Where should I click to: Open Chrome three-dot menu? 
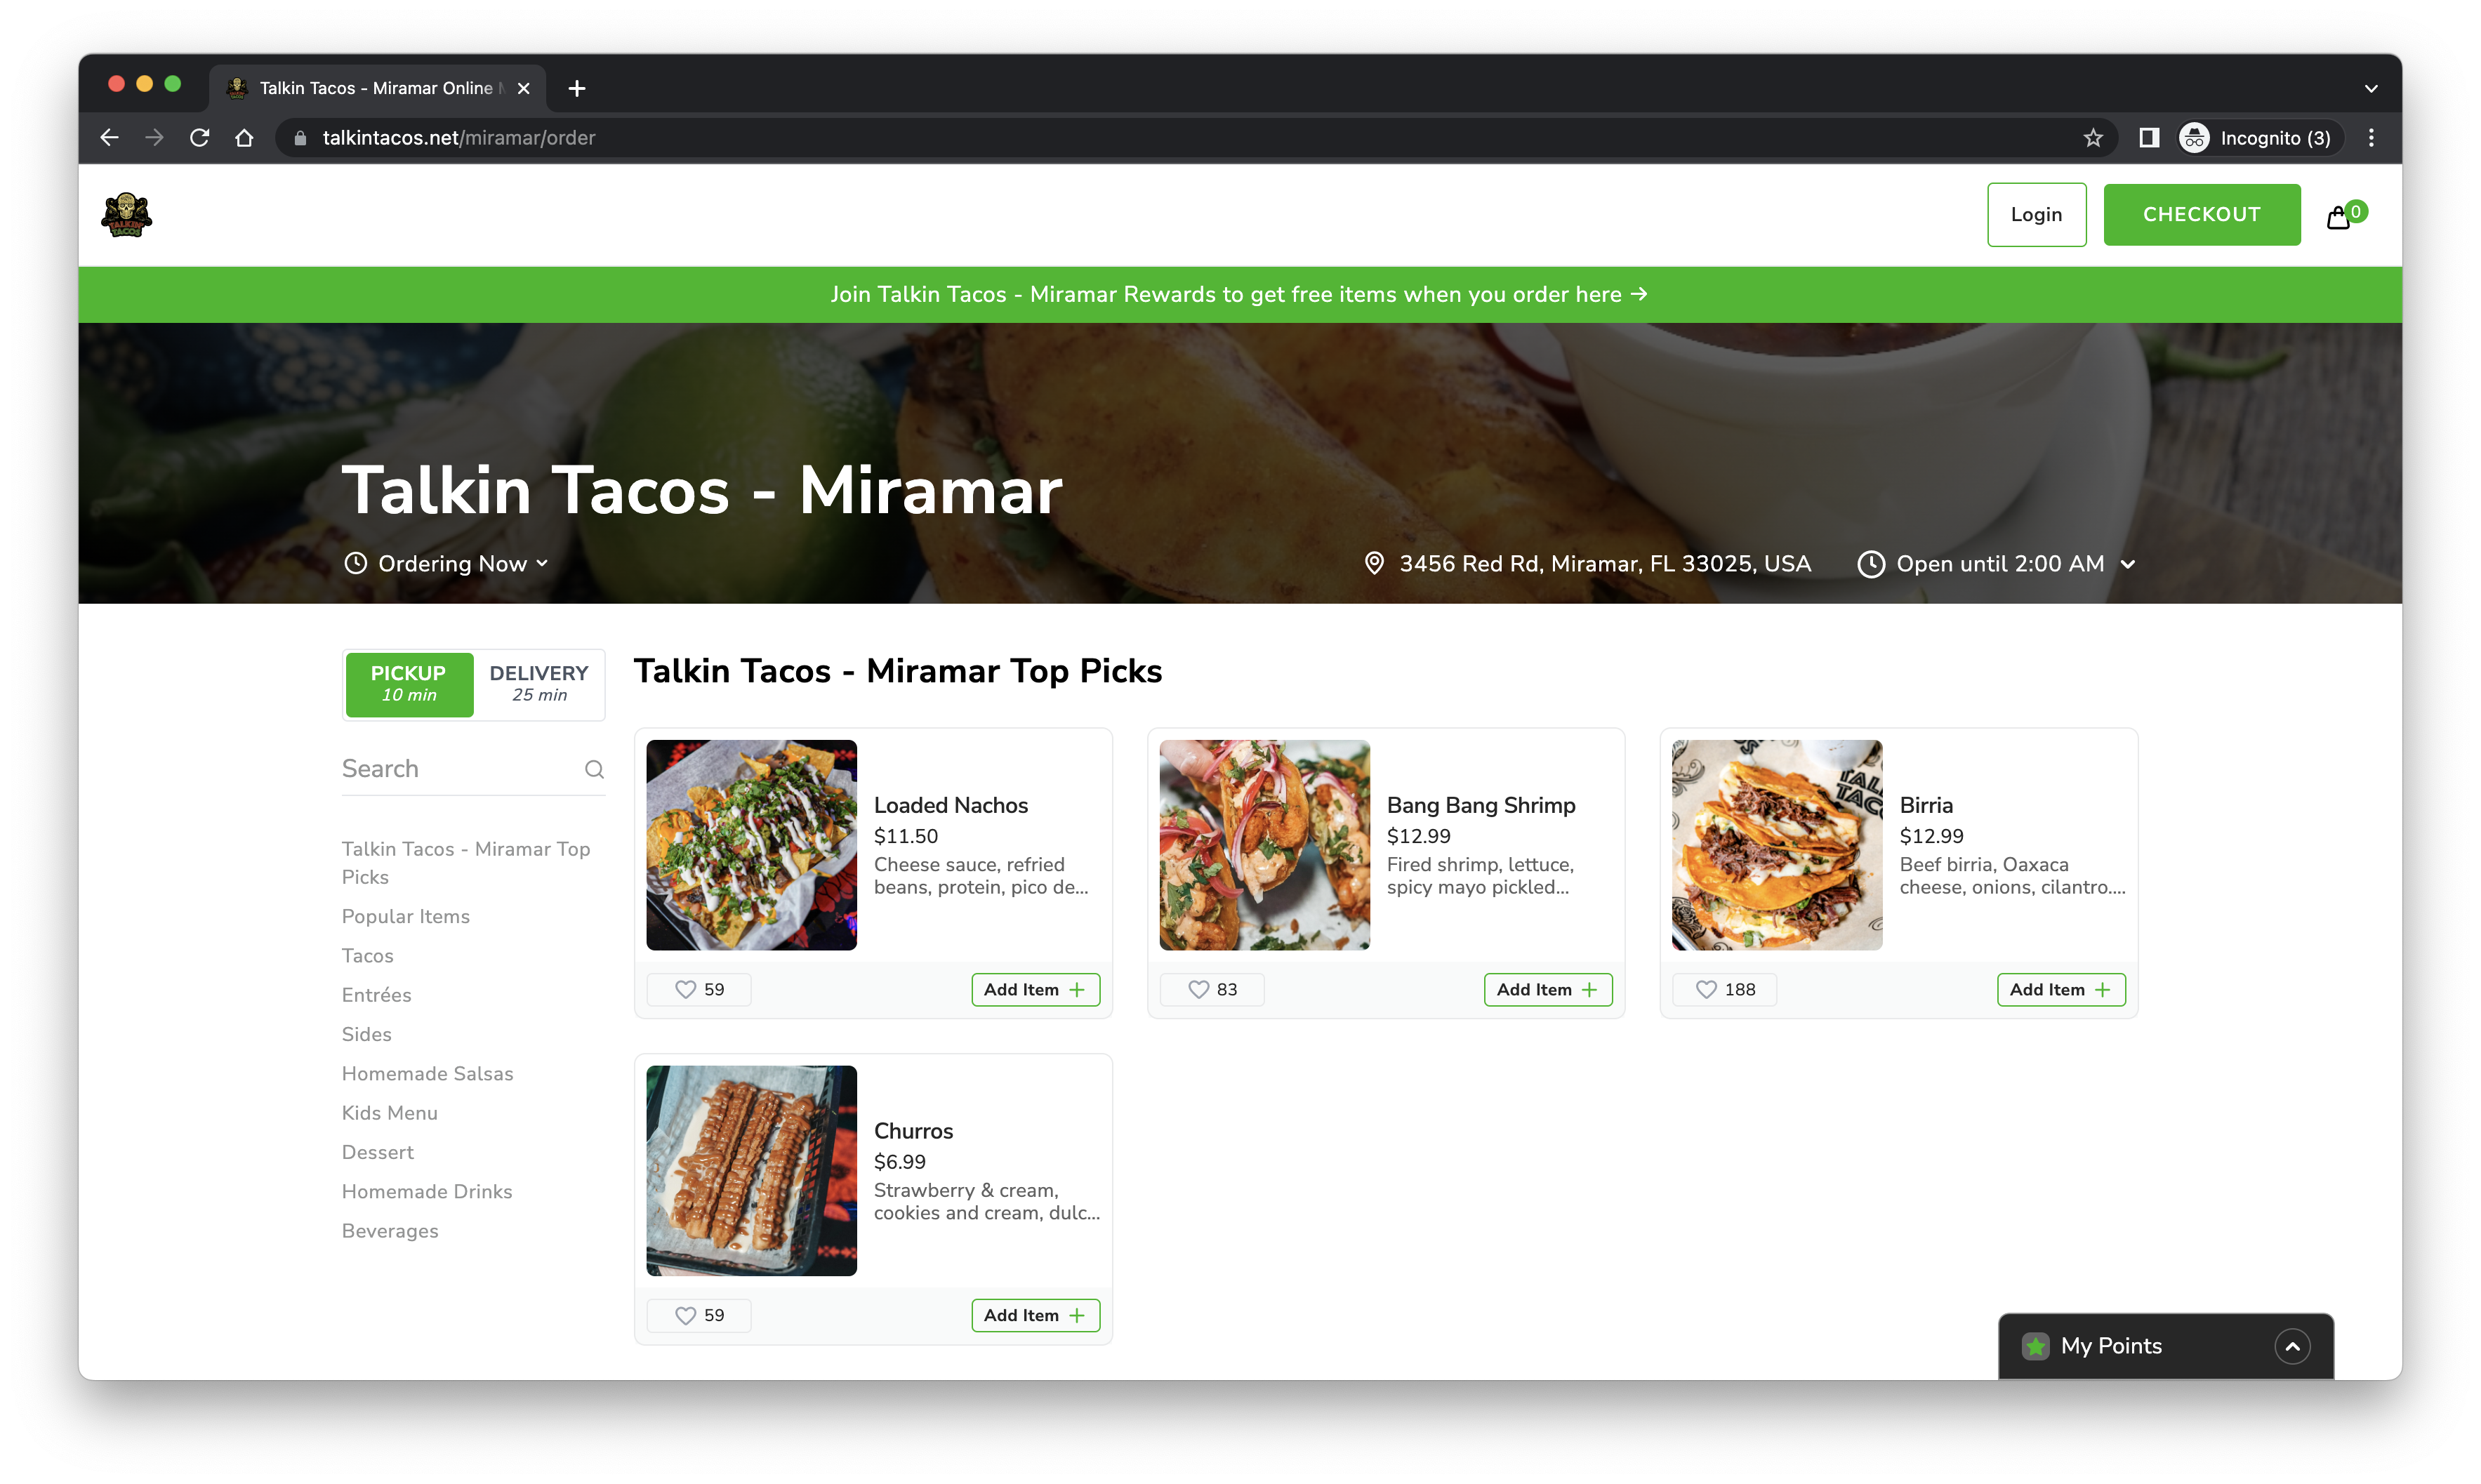(2371, 138)
